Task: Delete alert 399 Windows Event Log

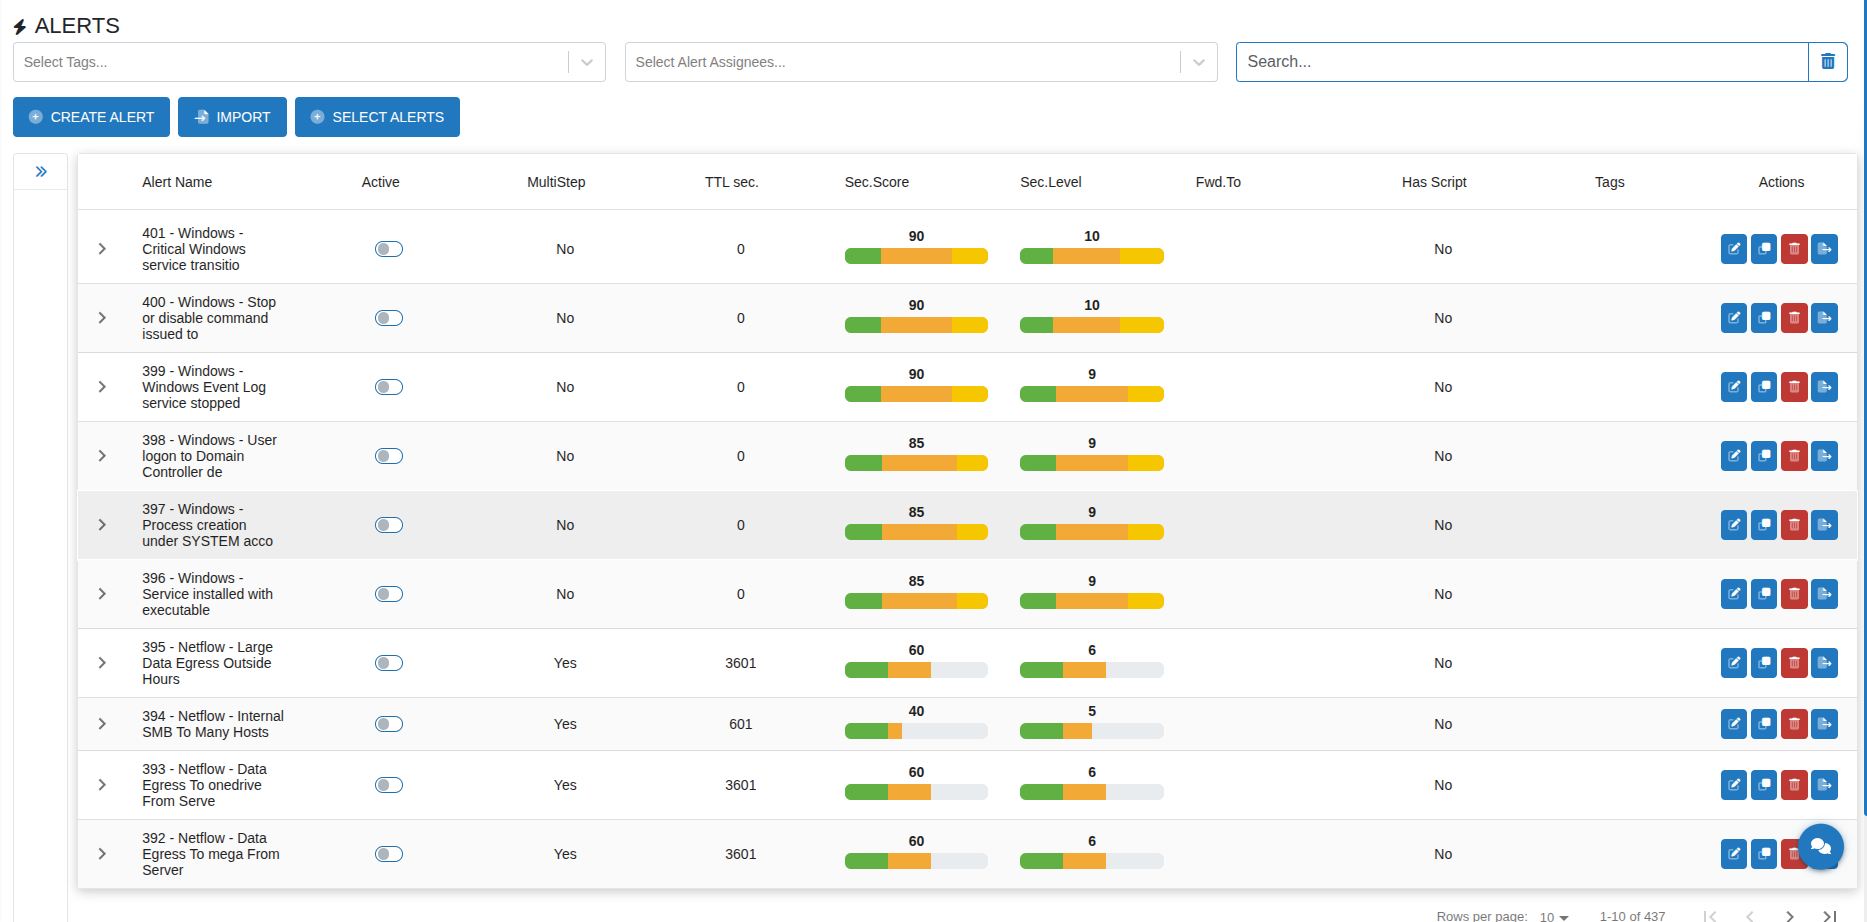Action: (1794, 387)
